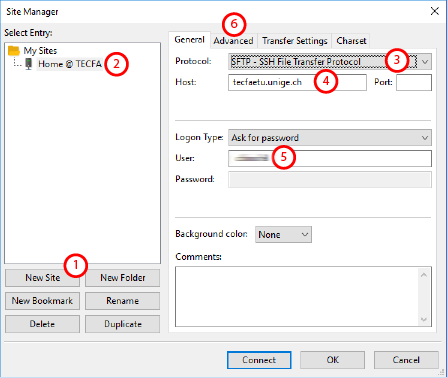Image resolution: width=447 pixels, height=378 pixels.
Task: Click the Duplicate button
Action: [x=122, y=324]
